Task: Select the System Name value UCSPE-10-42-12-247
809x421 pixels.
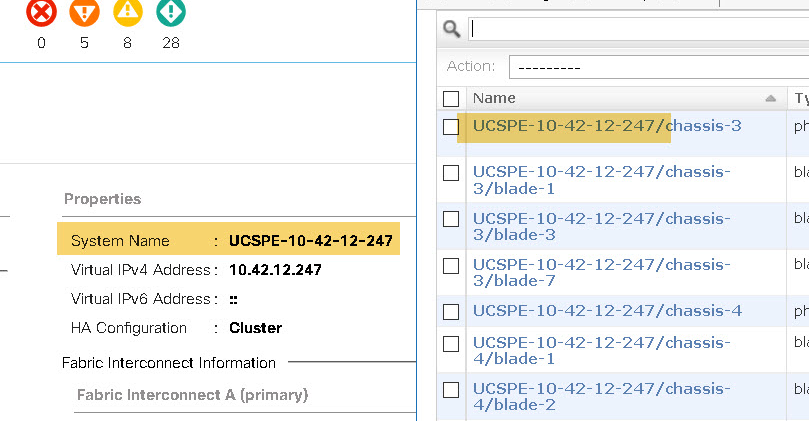Action: (x=311, y=240)
